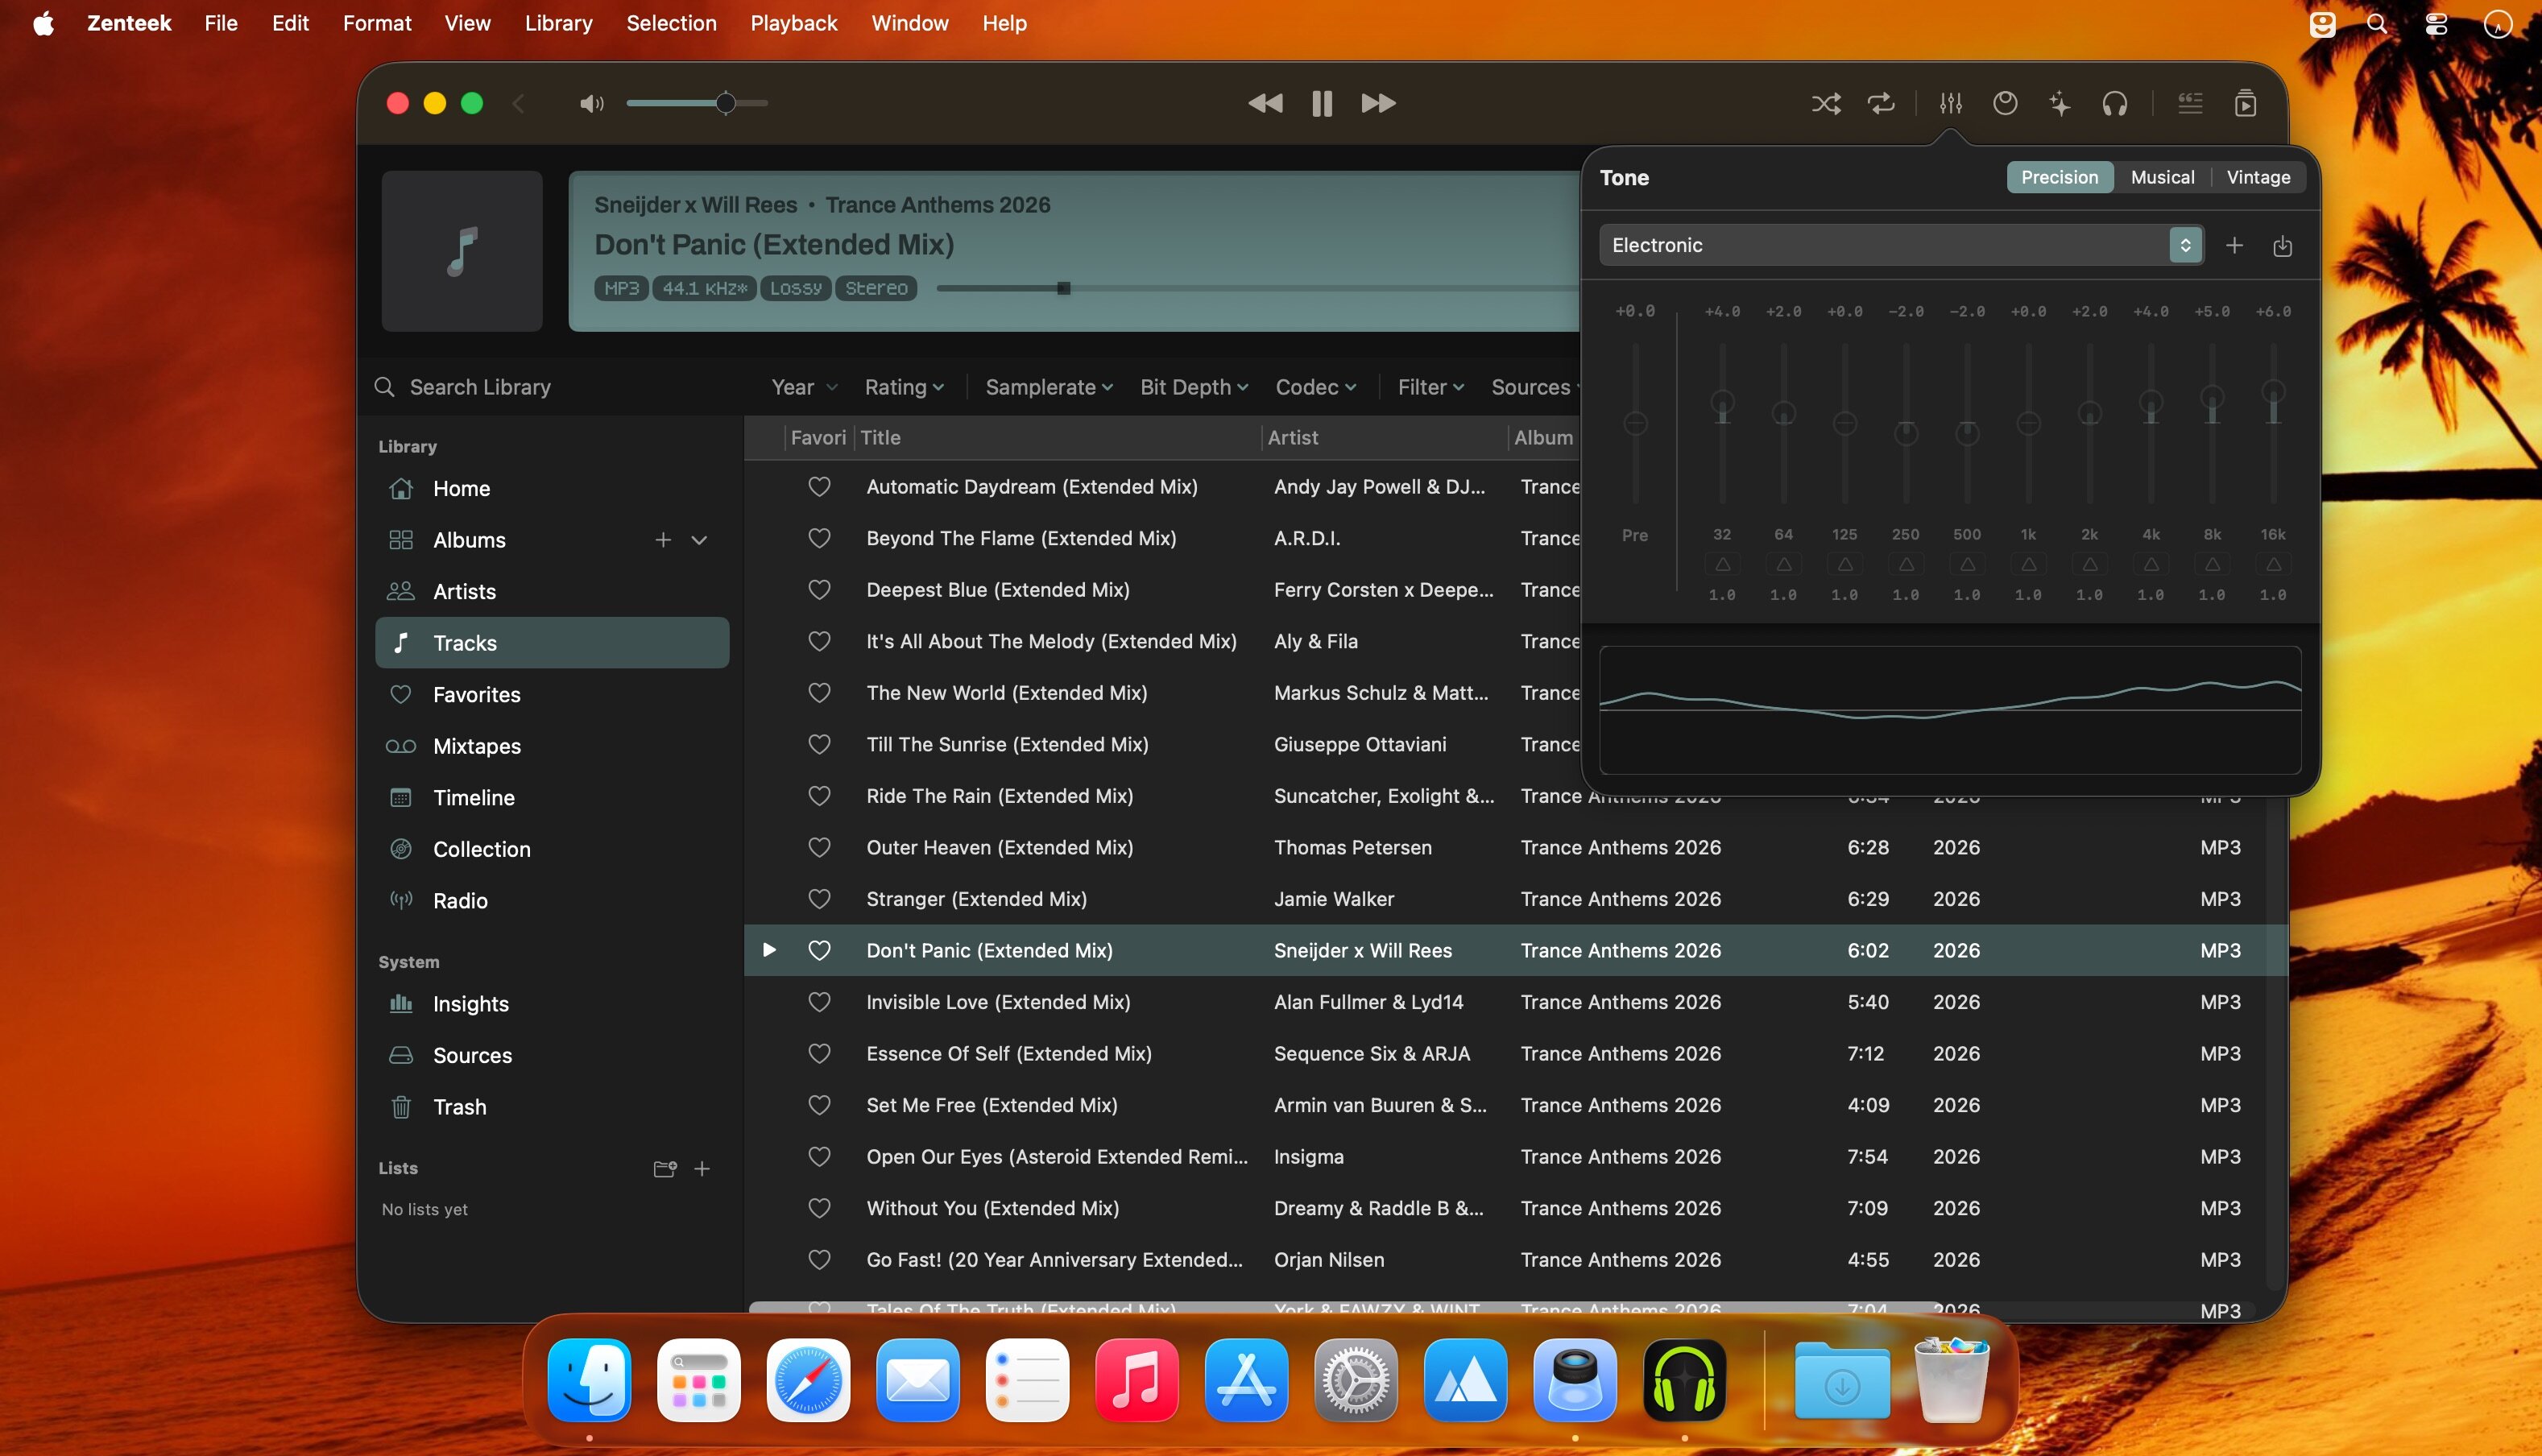Image resolution: width=2542 pixels, height=1456 pixels.
Task: Open the Trash section
Action: click(552, 1106)
